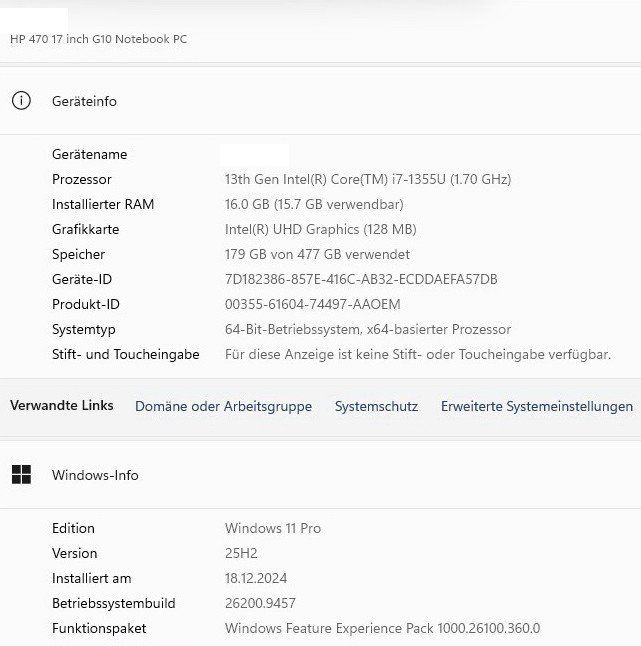Select 64-Bit-Betriebssystem, x64-basierter Prozessor value
This screenshot has height=646, width=641.
pos(368,330)
